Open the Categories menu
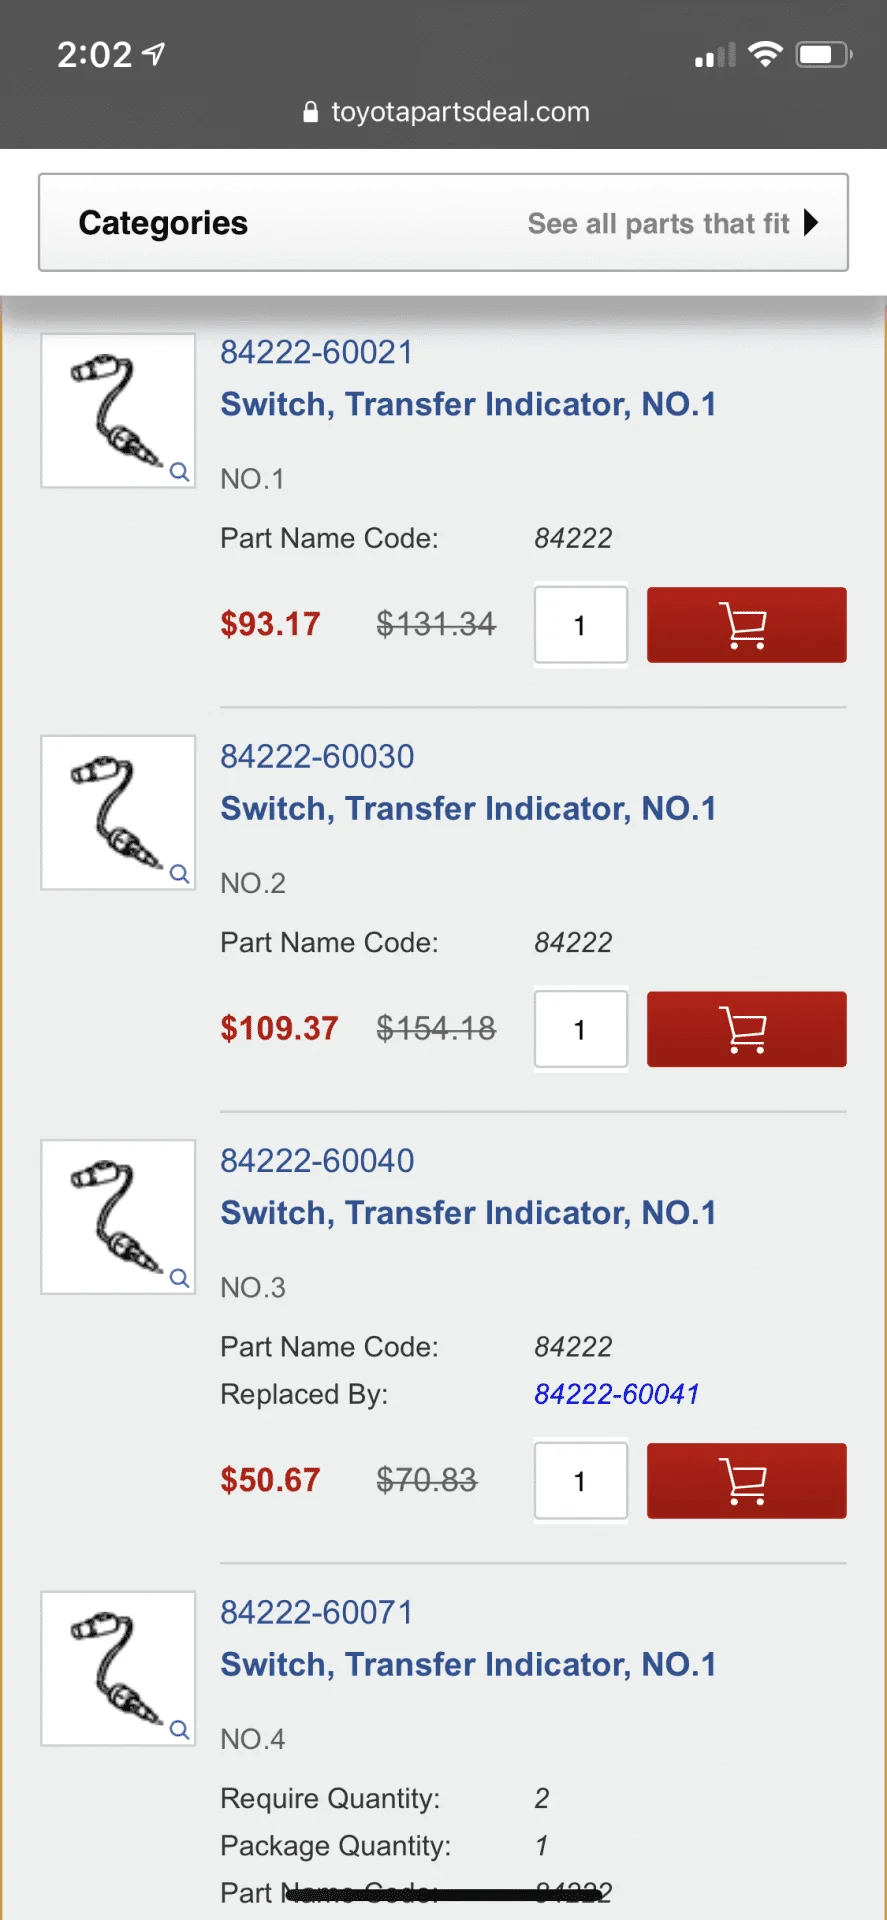Viewport: 887px width, 1920px height. [163, 223]
